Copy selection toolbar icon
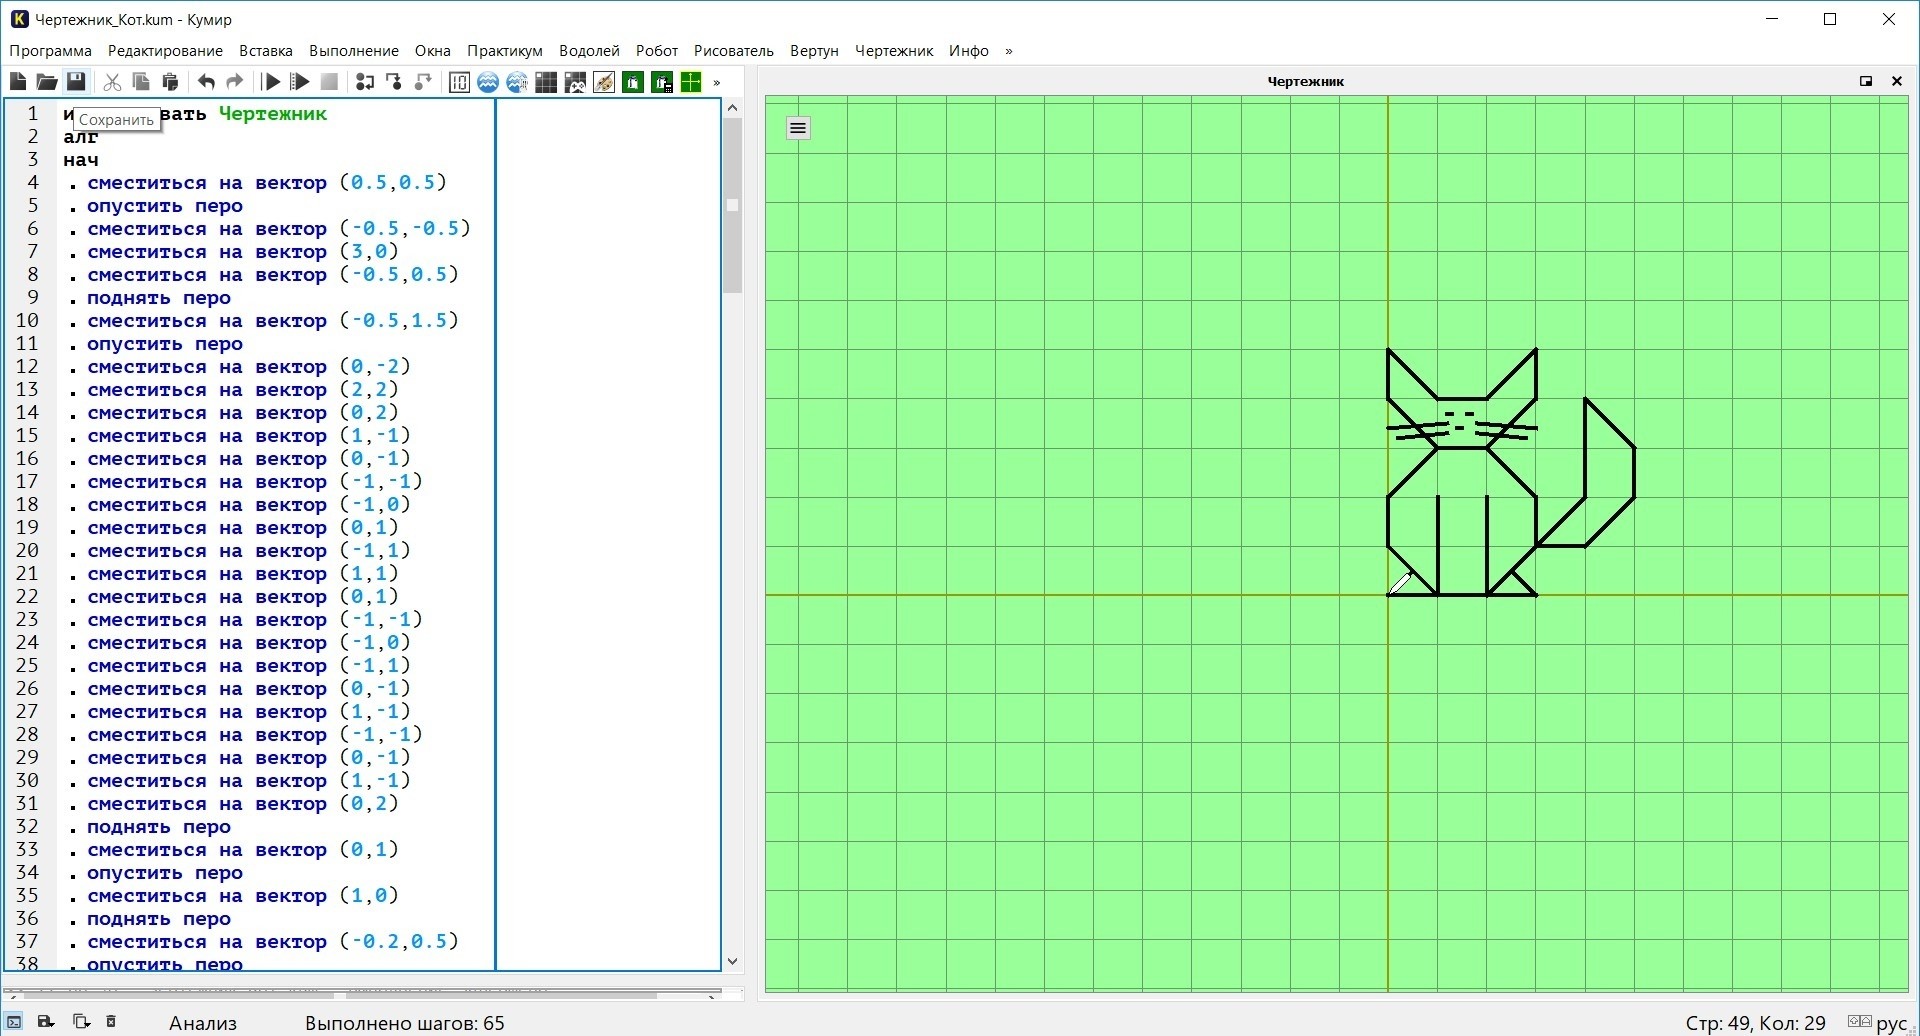This screenshot has width=1920, height=1036. (141, 82)
